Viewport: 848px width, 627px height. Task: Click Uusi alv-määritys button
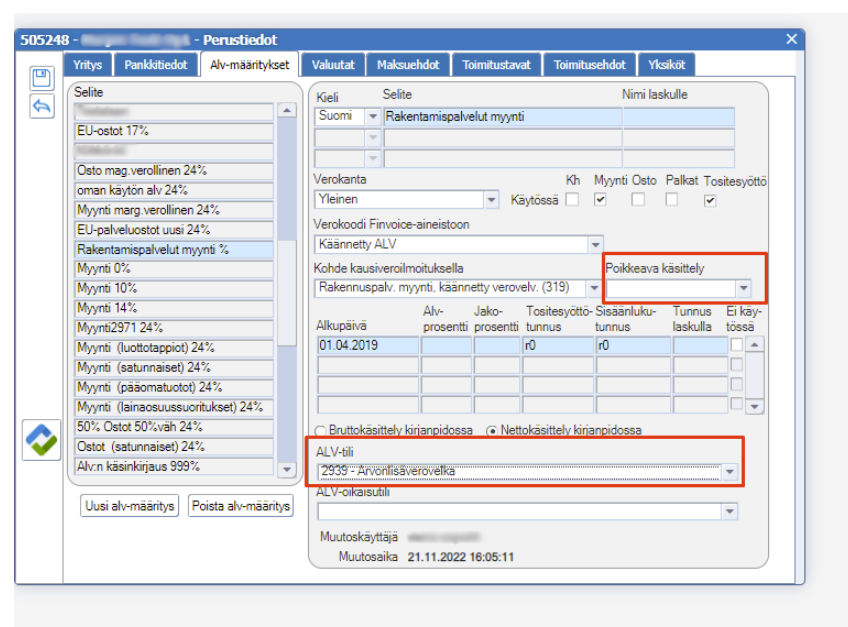click(x=130, y=506)
